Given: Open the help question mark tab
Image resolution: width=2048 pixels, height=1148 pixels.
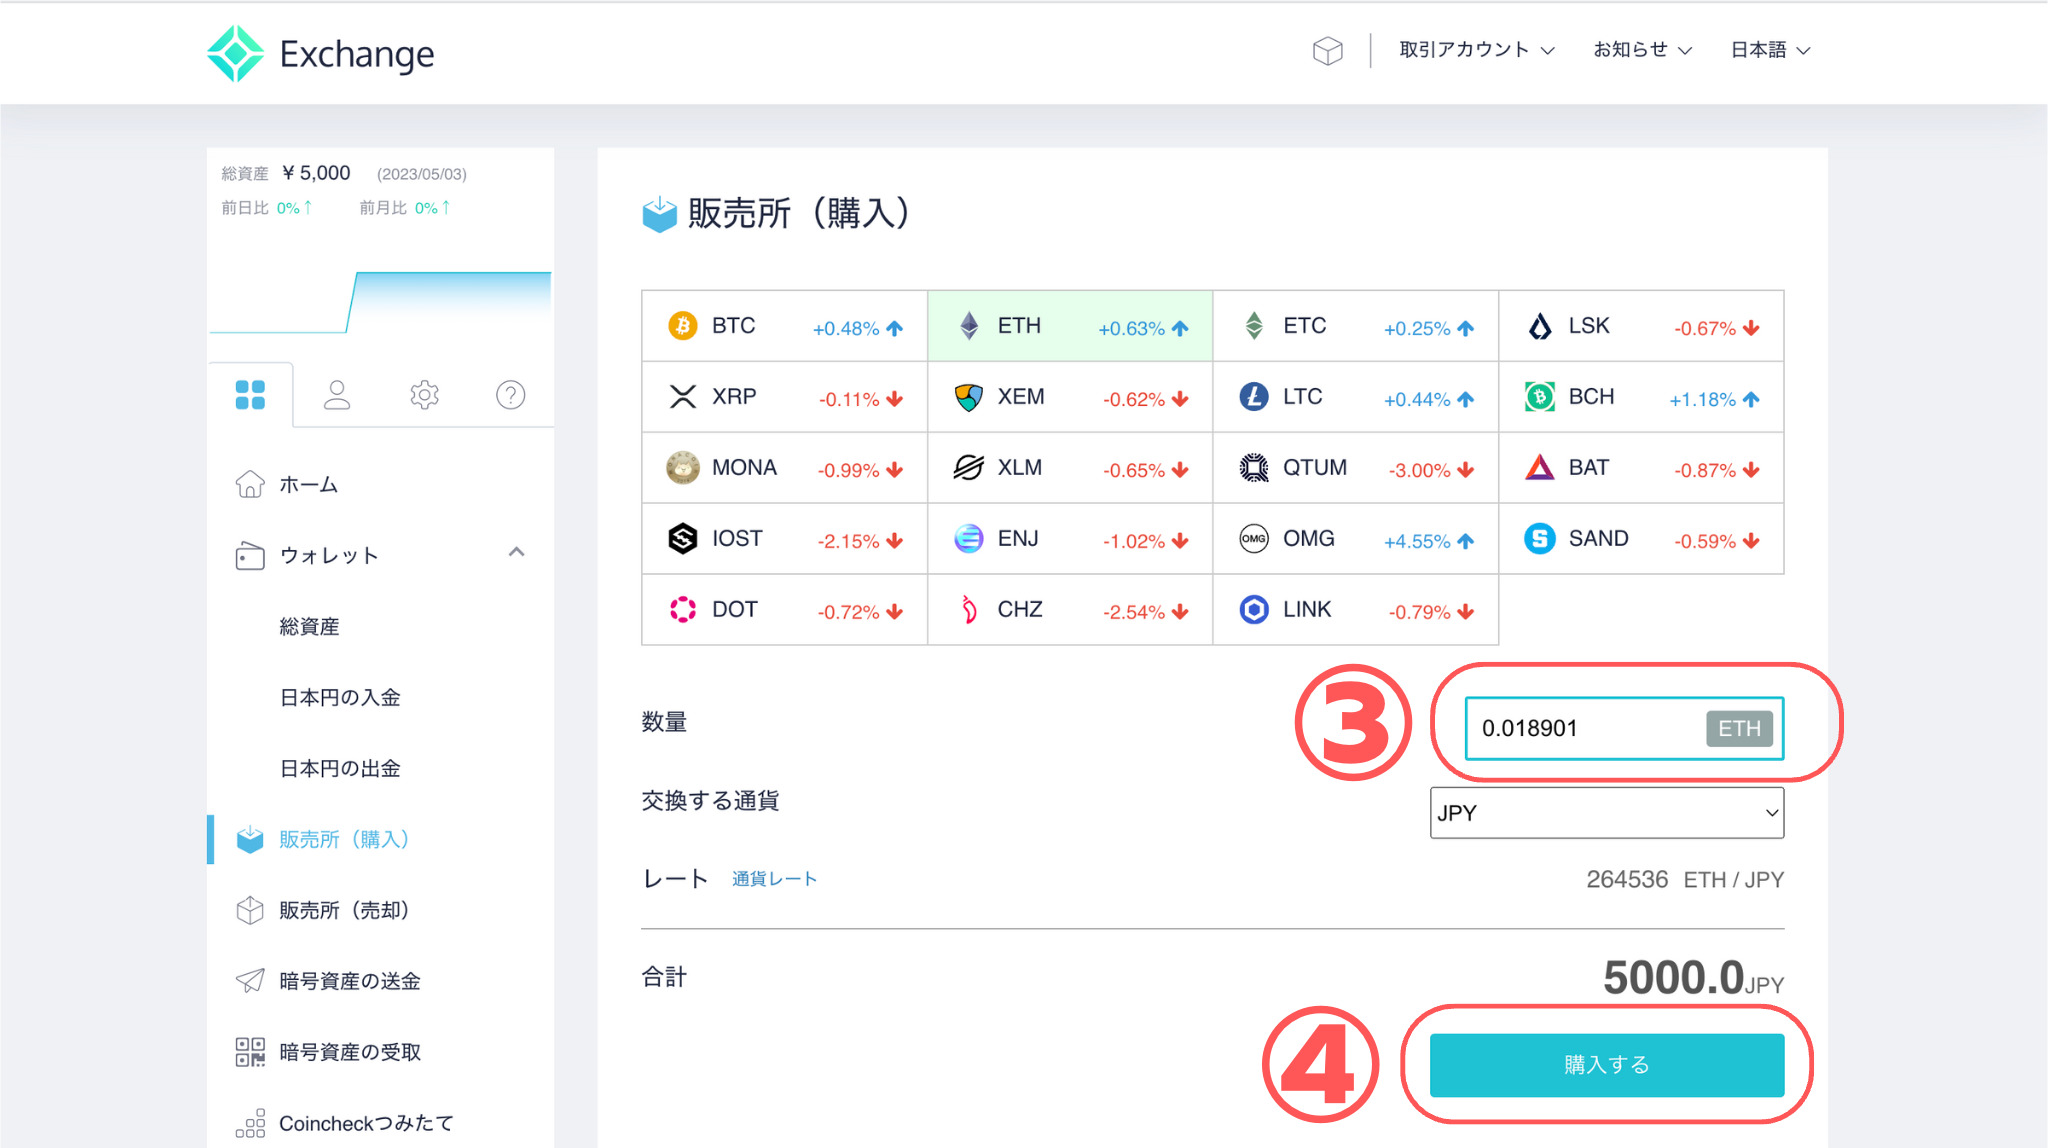Looking at the screenshot, I should [x=511, y=395].
